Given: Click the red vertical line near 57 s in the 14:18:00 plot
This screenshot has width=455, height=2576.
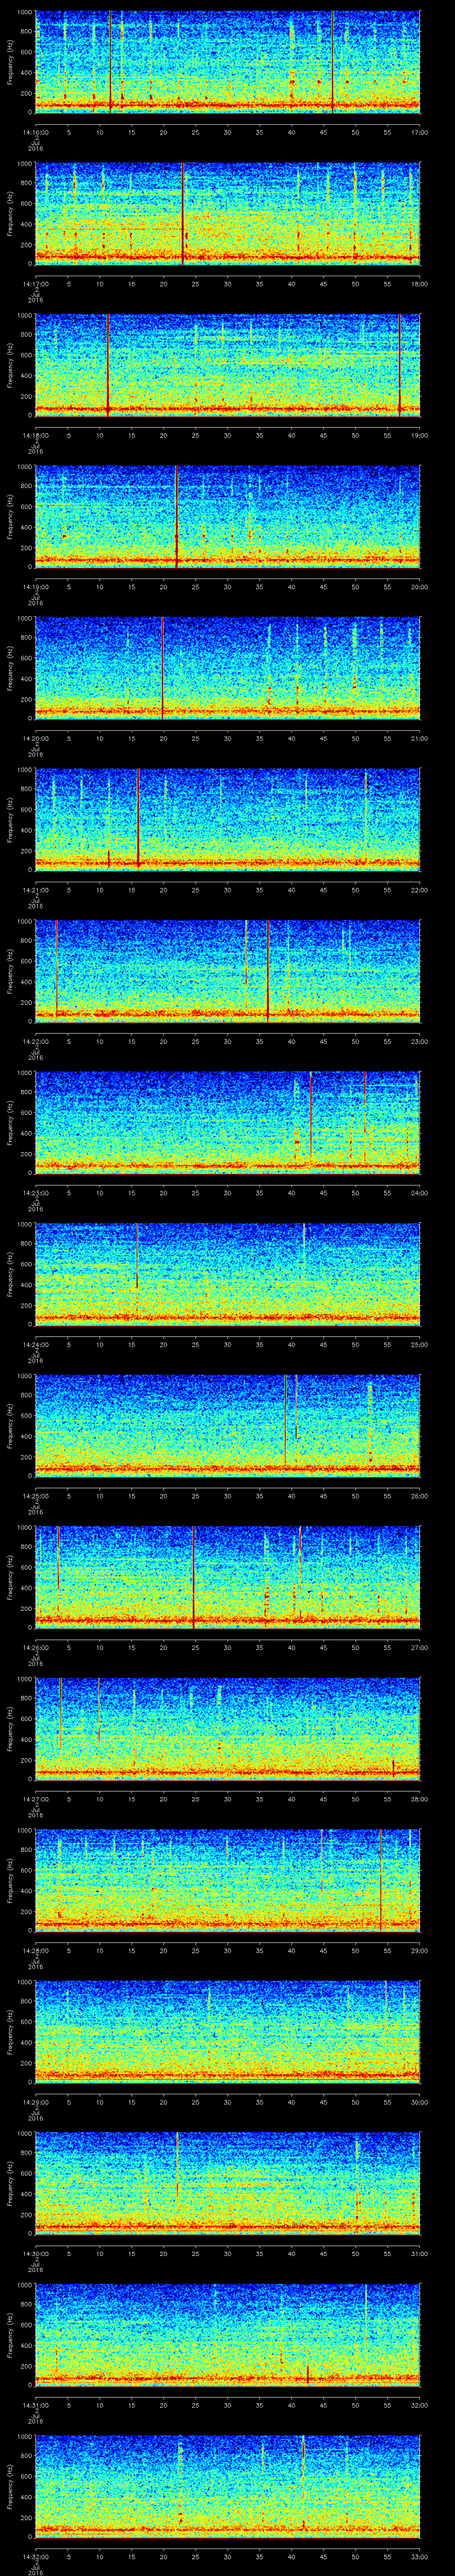Looking at the screenshot, I should coord(399,365).
